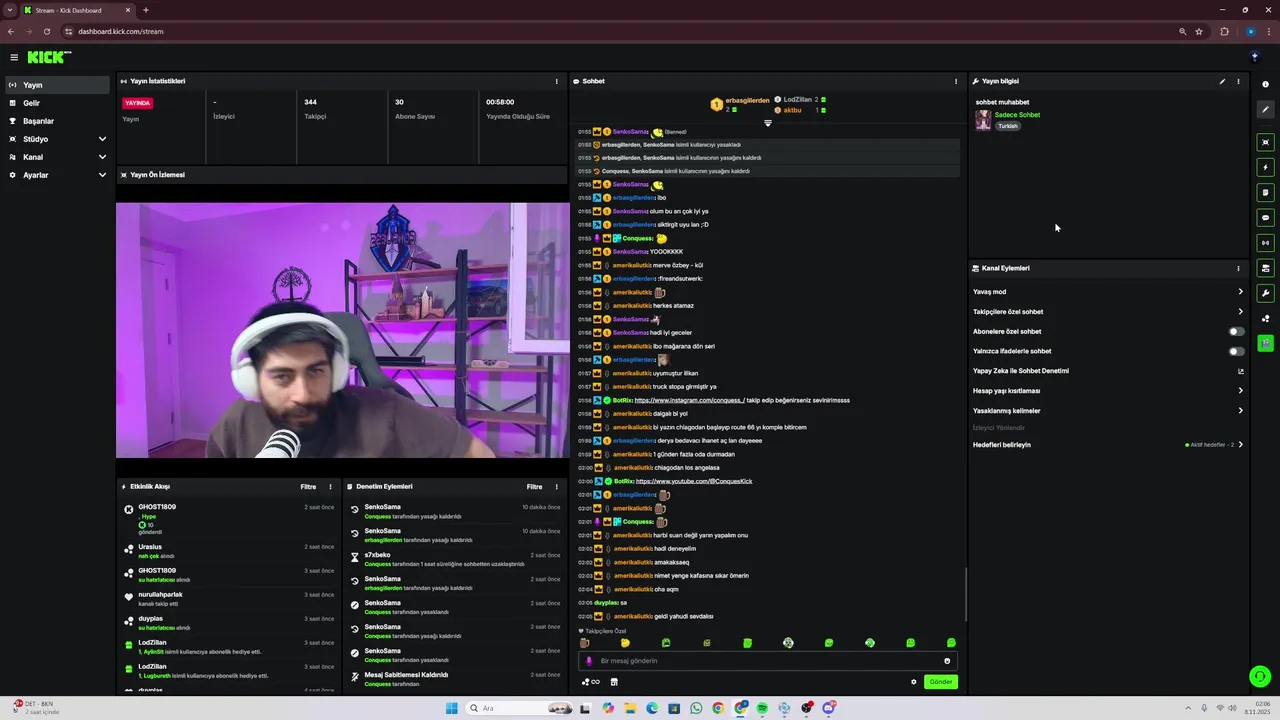Click the Turkish language tag
This screenshot has height=720, width=1280.
pos(1007,126)
